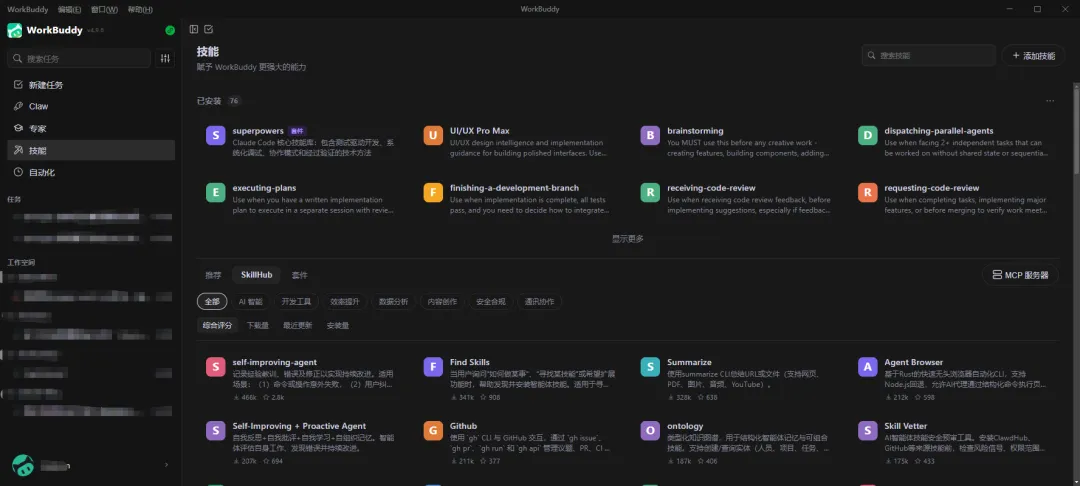Screen dimensions: 1080x486
Task: Open the MCP 服务器 button
Action: [1020, 275]
